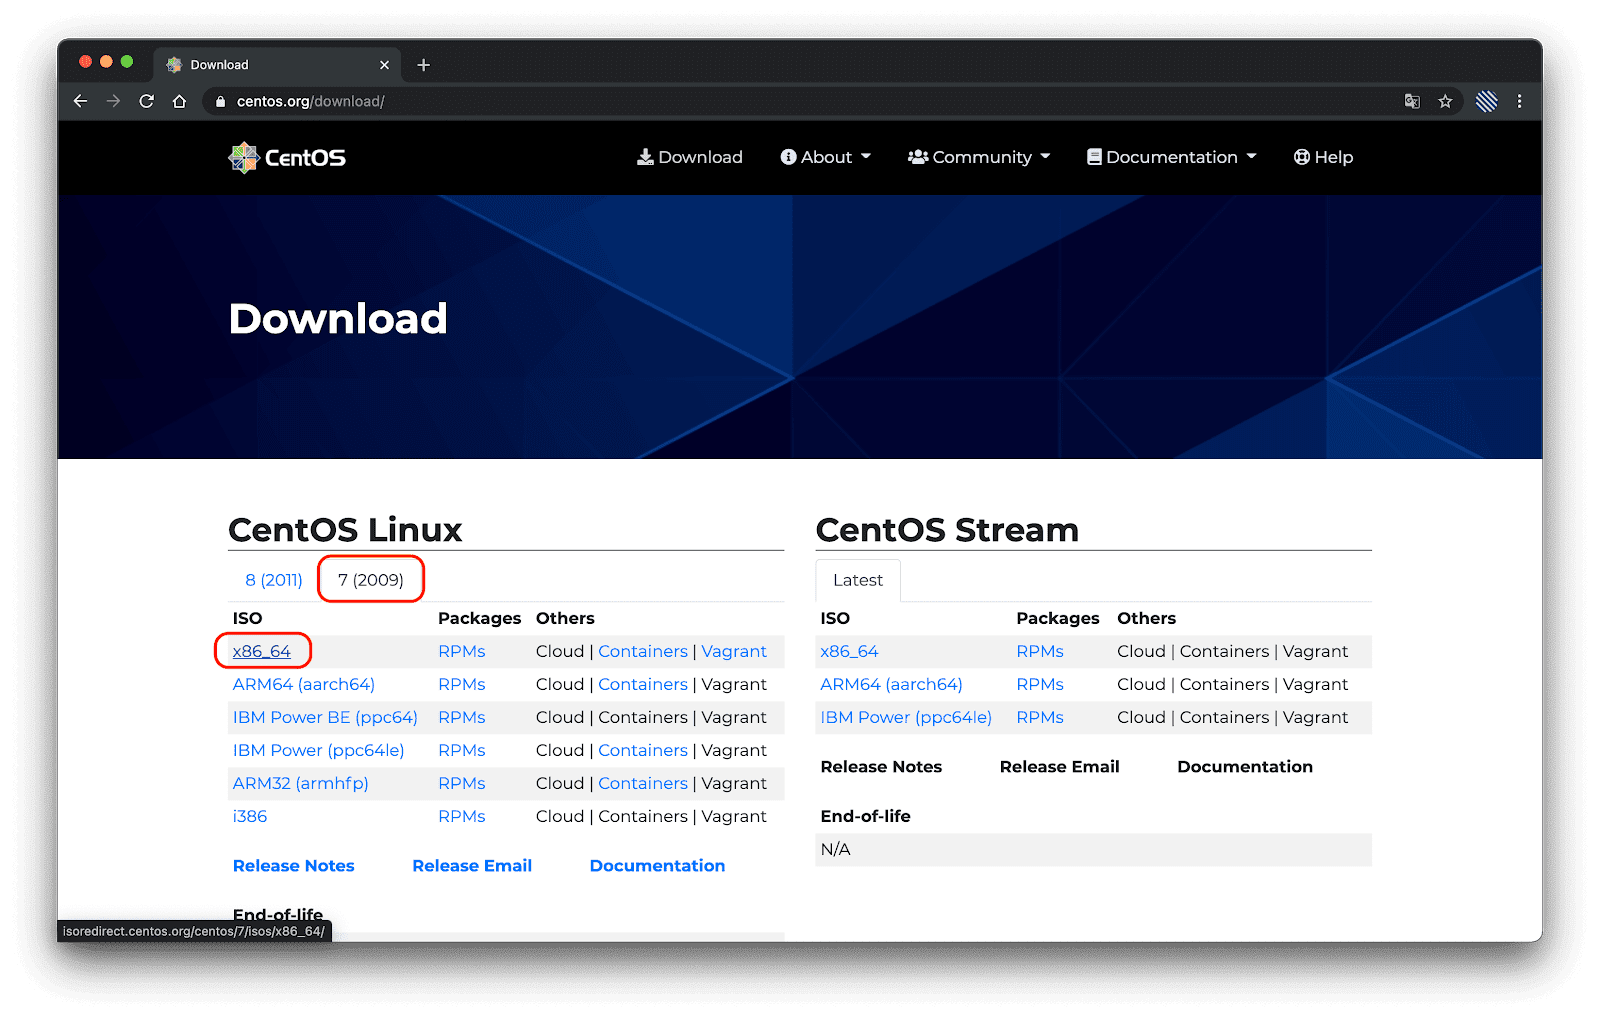Click the address bar showing centos.org/download/
1600x1018 pixels.
(x=800, y=101)
